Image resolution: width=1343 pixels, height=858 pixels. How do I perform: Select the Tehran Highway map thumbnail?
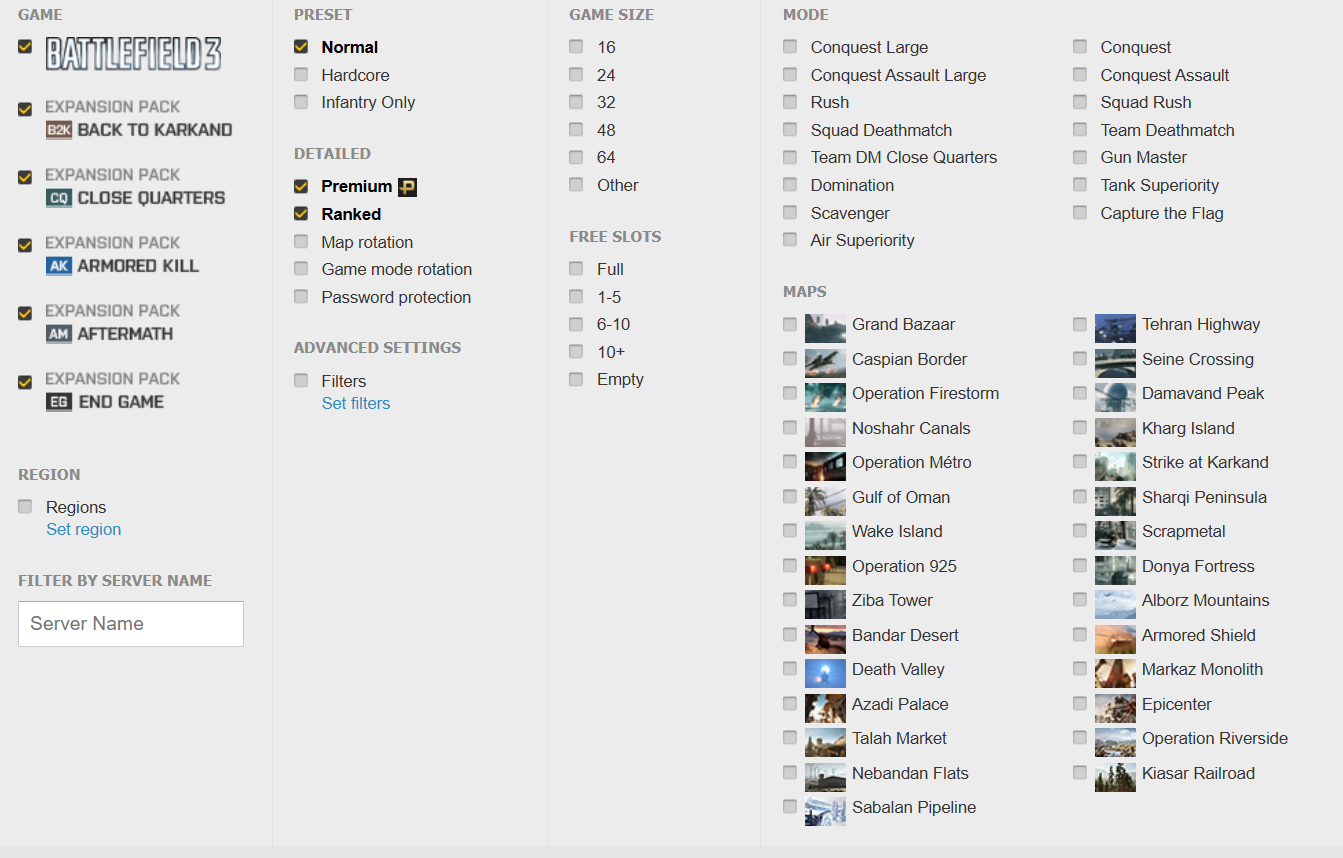click(1115, 329)
